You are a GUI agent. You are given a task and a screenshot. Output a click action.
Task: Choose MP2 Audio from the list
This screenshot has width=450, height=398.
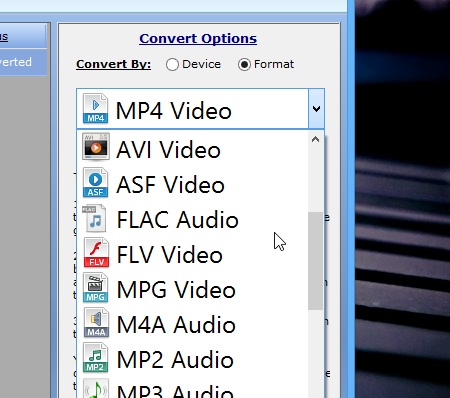[x=192, y=359]
